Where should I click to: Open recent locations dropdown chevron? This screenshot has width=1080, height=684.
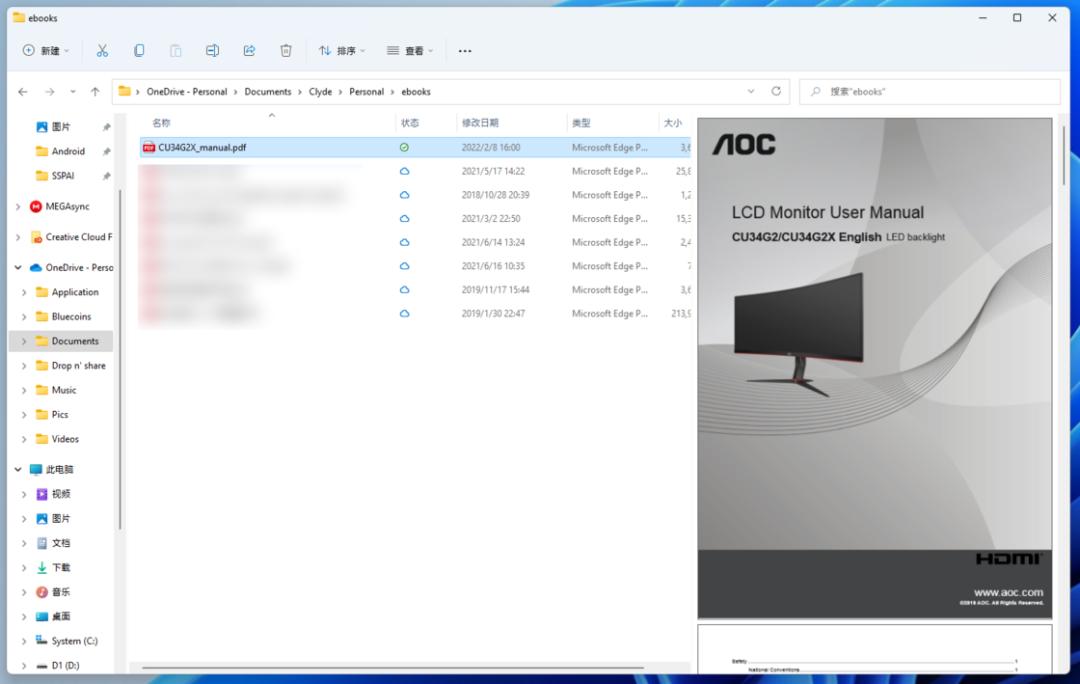coord(72,92)
